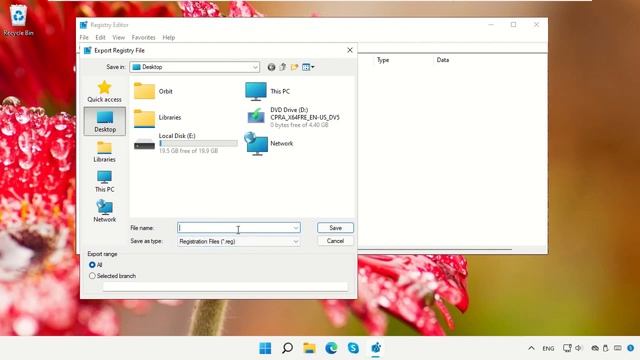Select Network item in file list
640x360 pixels.
pyautogui.click(x=269, y=143)
